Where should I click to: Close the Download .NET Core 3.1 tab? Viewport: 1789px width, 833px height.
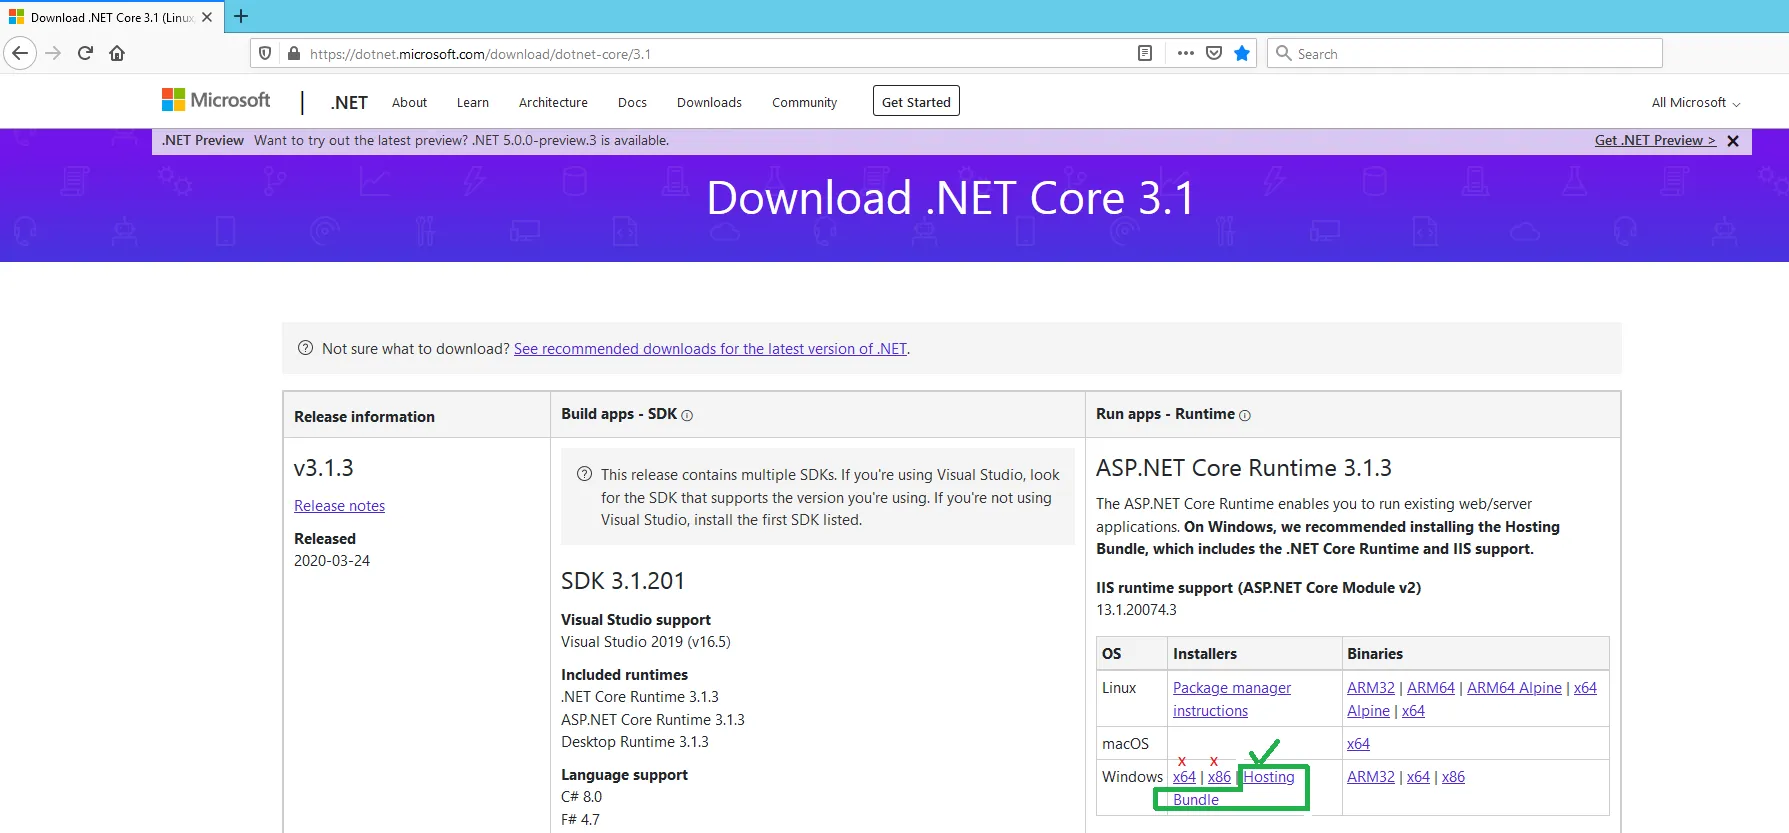coord(207,17)
